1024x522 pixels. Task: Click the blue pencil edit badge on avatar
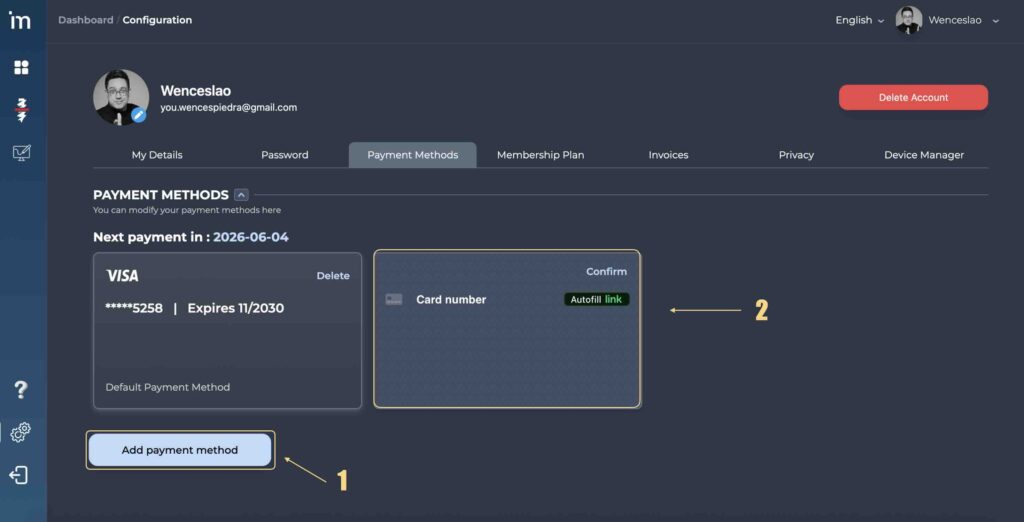(x=139, y=116)
